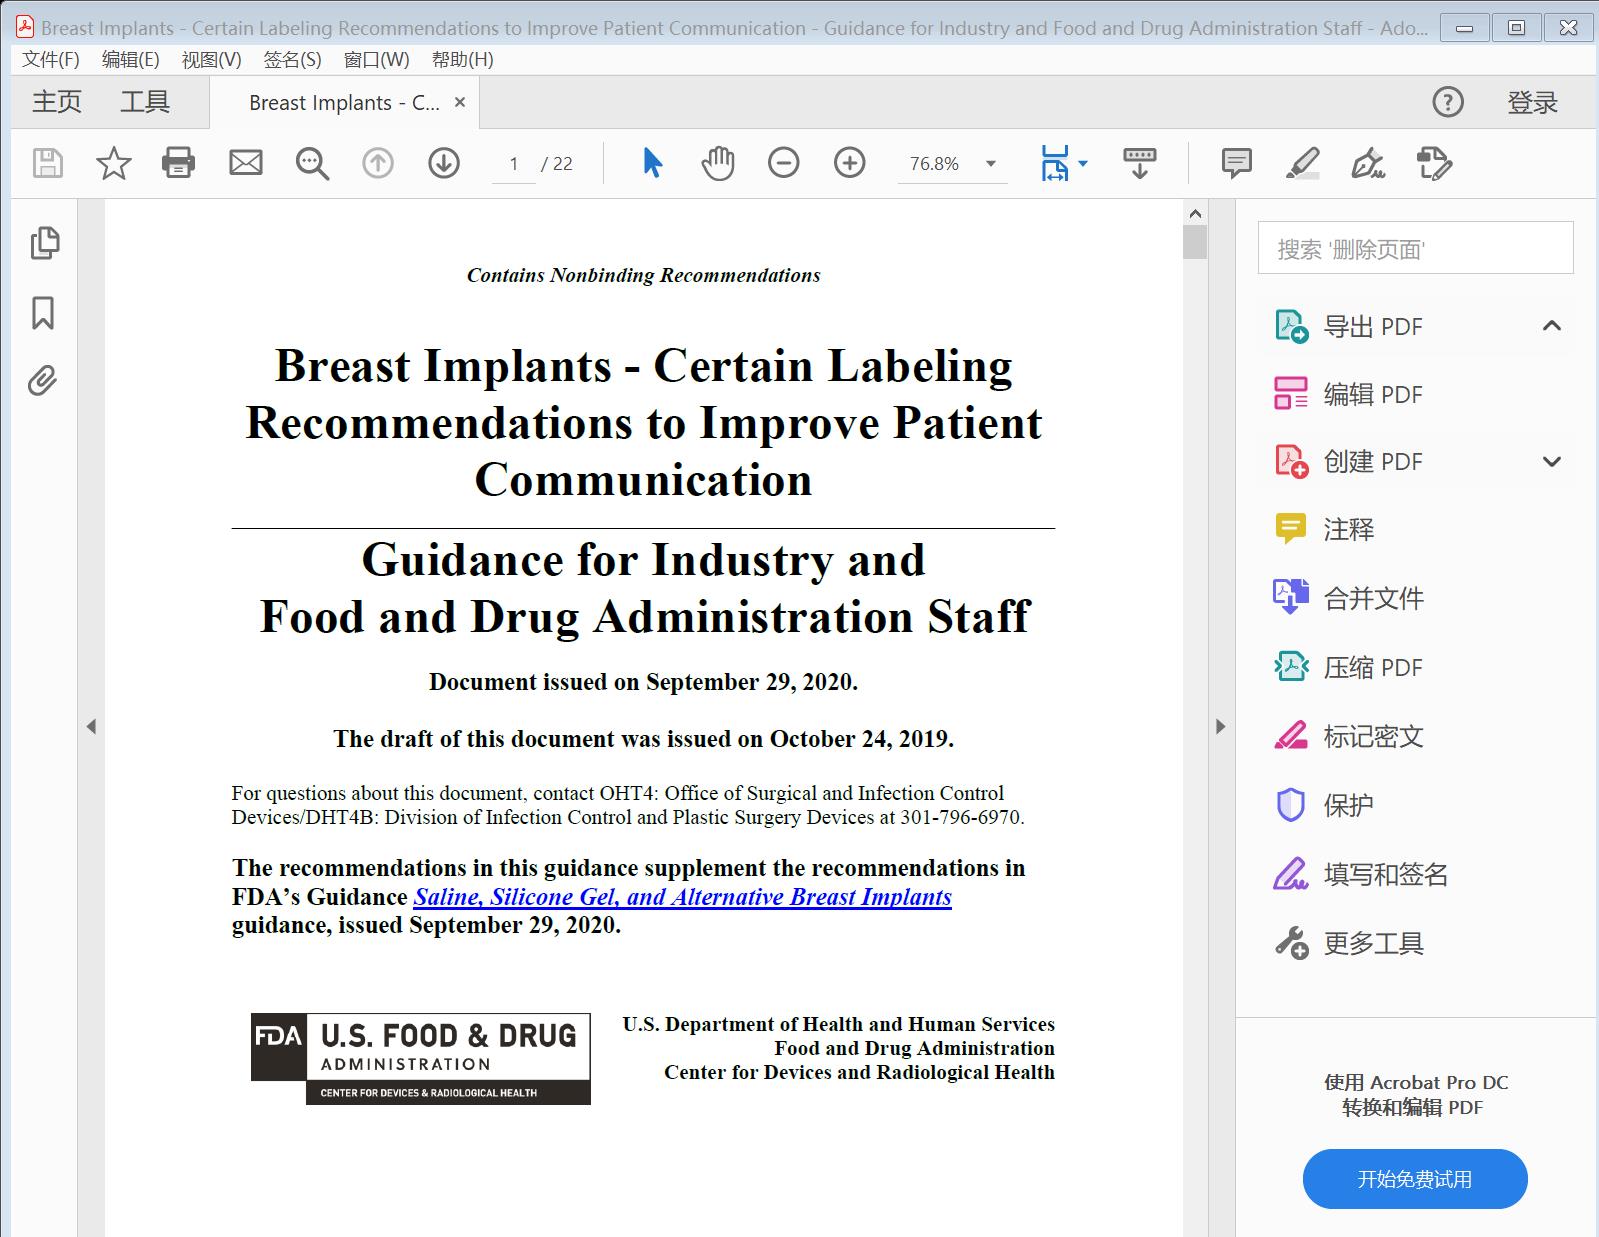Print the document using the printer icon
Viewport: 1599px width, 1237px height.
tap(179, 163)
